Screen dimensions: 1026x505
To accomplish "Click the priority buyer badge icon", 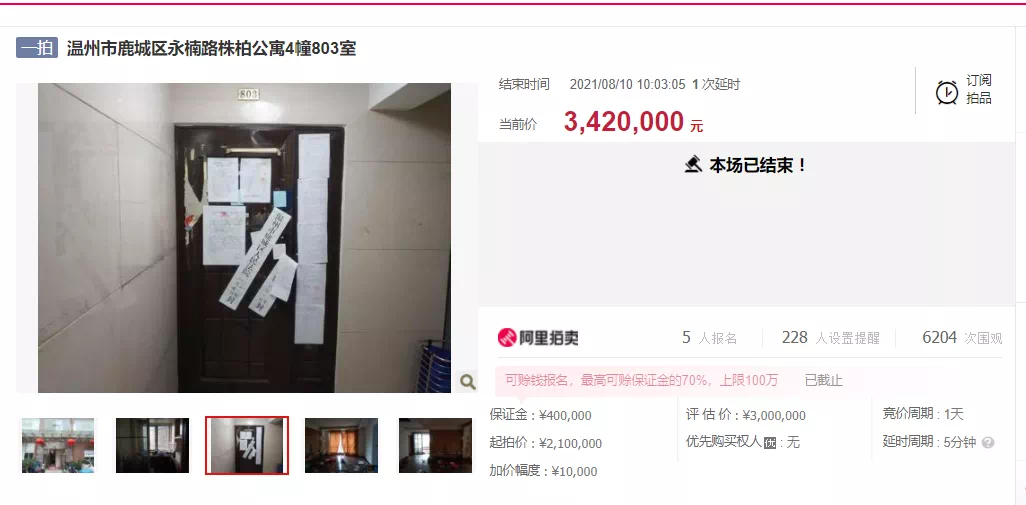I will [770, 444].
